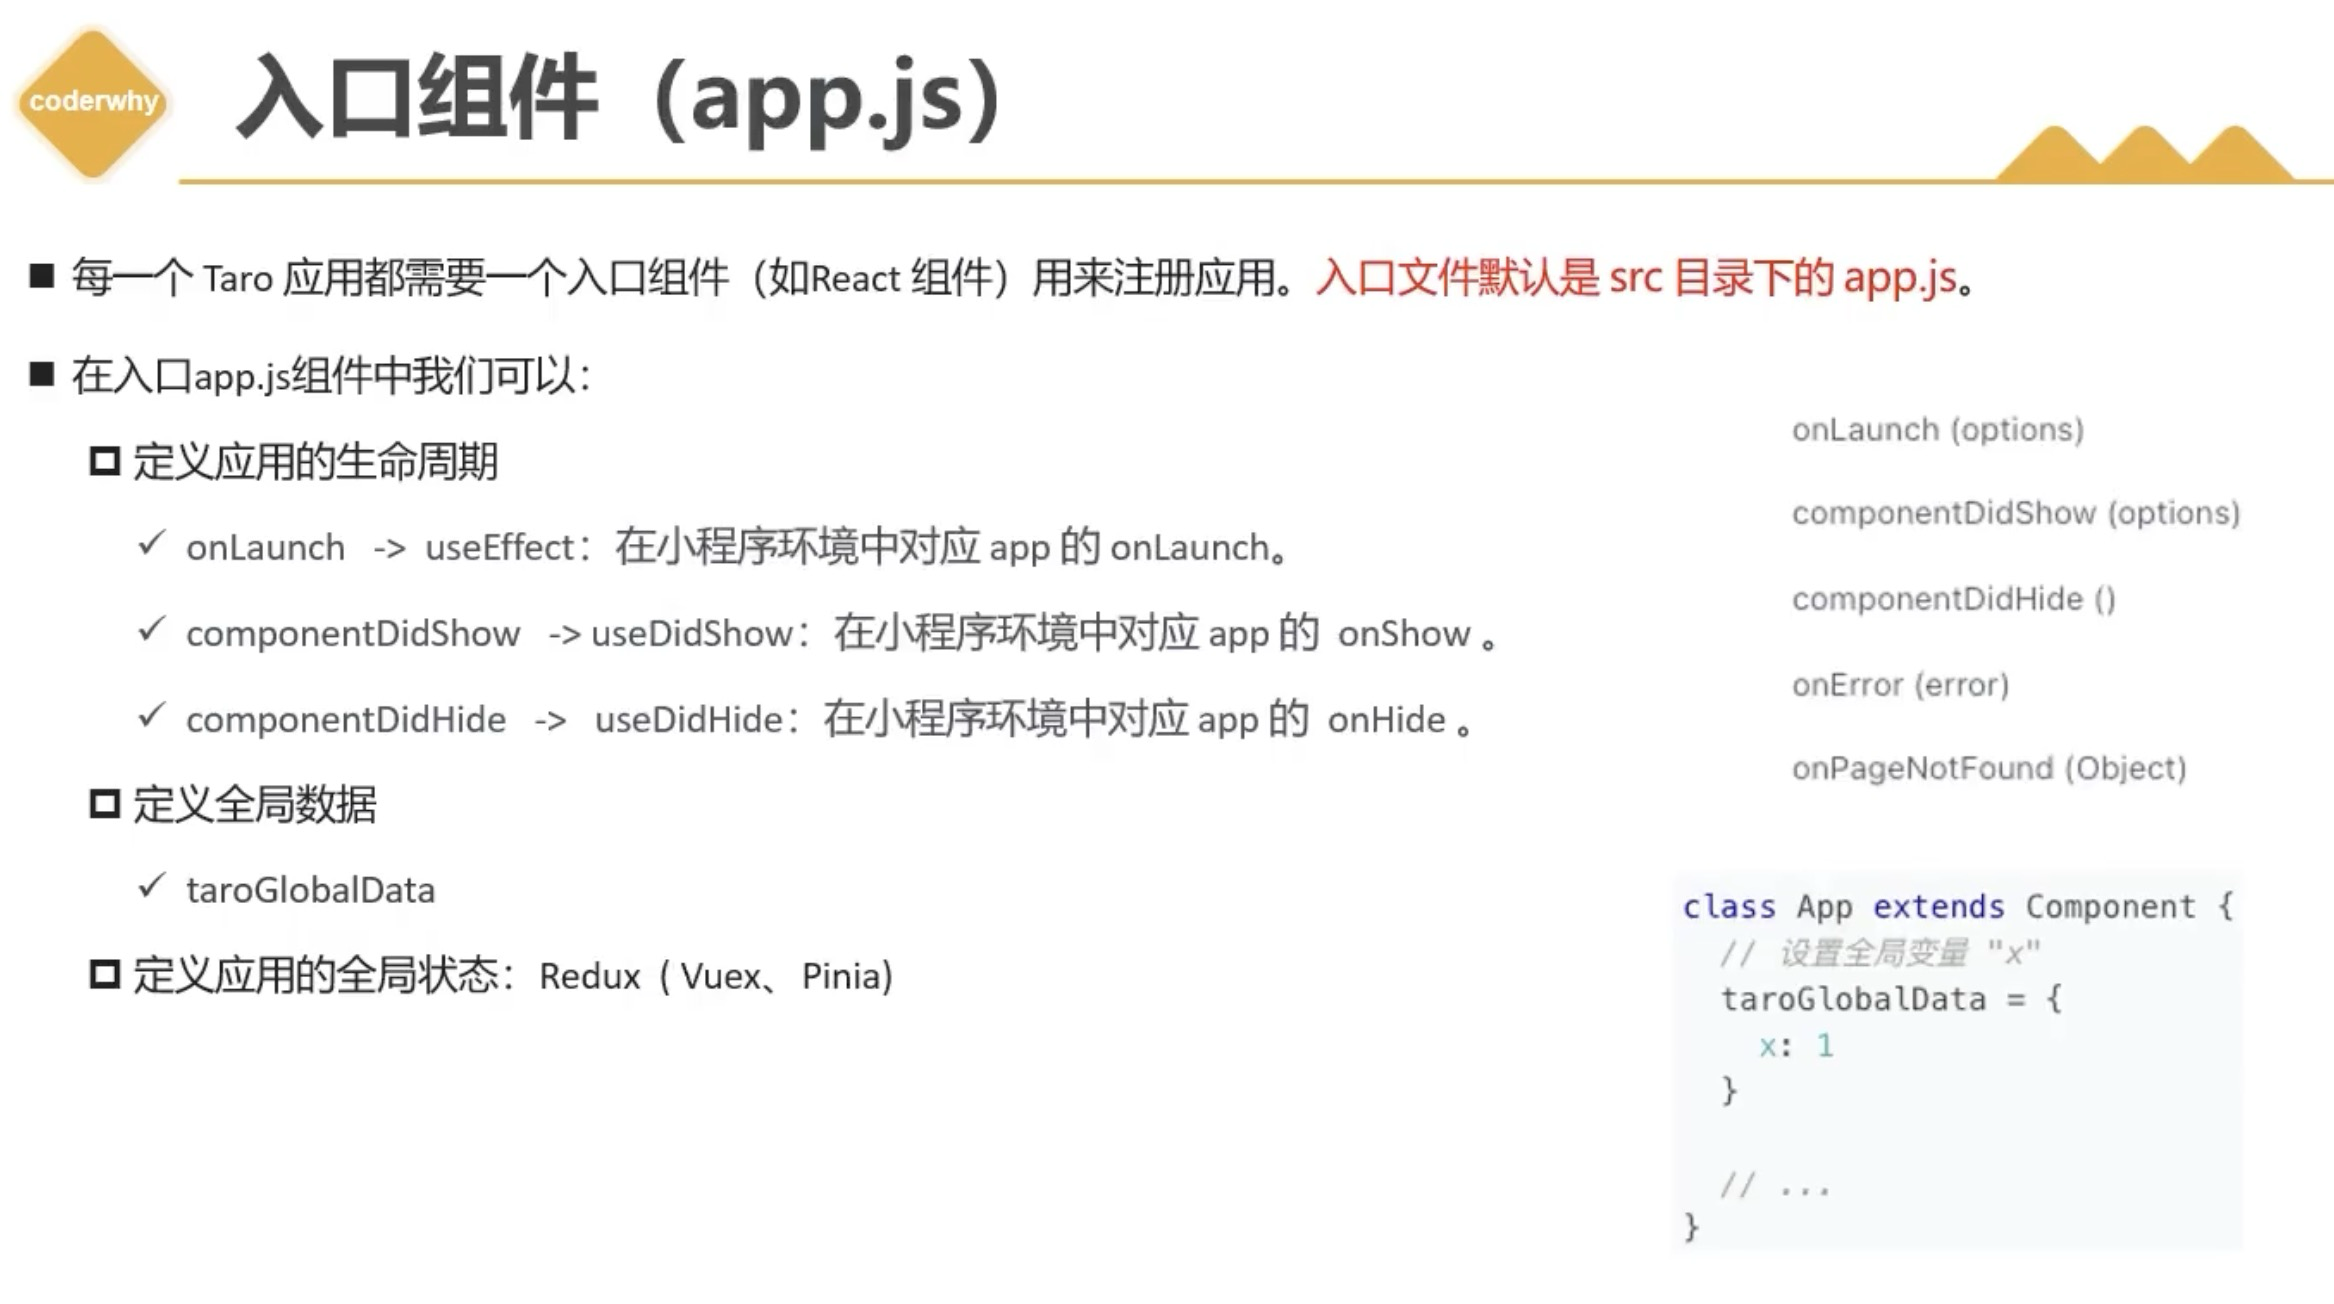Click the taroGlobalData bullet item
The width and height of the screenshot is (2334, 1304).
click(x=311, y=890)
